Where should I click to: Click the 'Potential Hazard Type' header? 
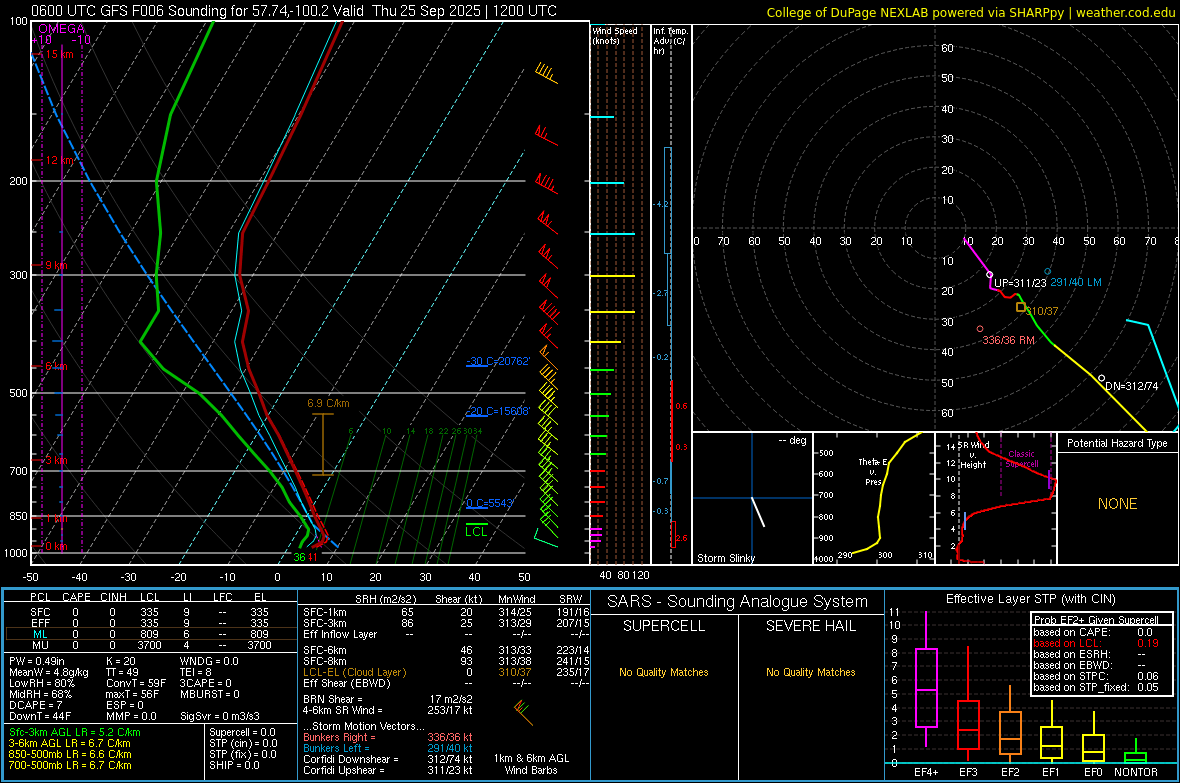click(1117, 443)
